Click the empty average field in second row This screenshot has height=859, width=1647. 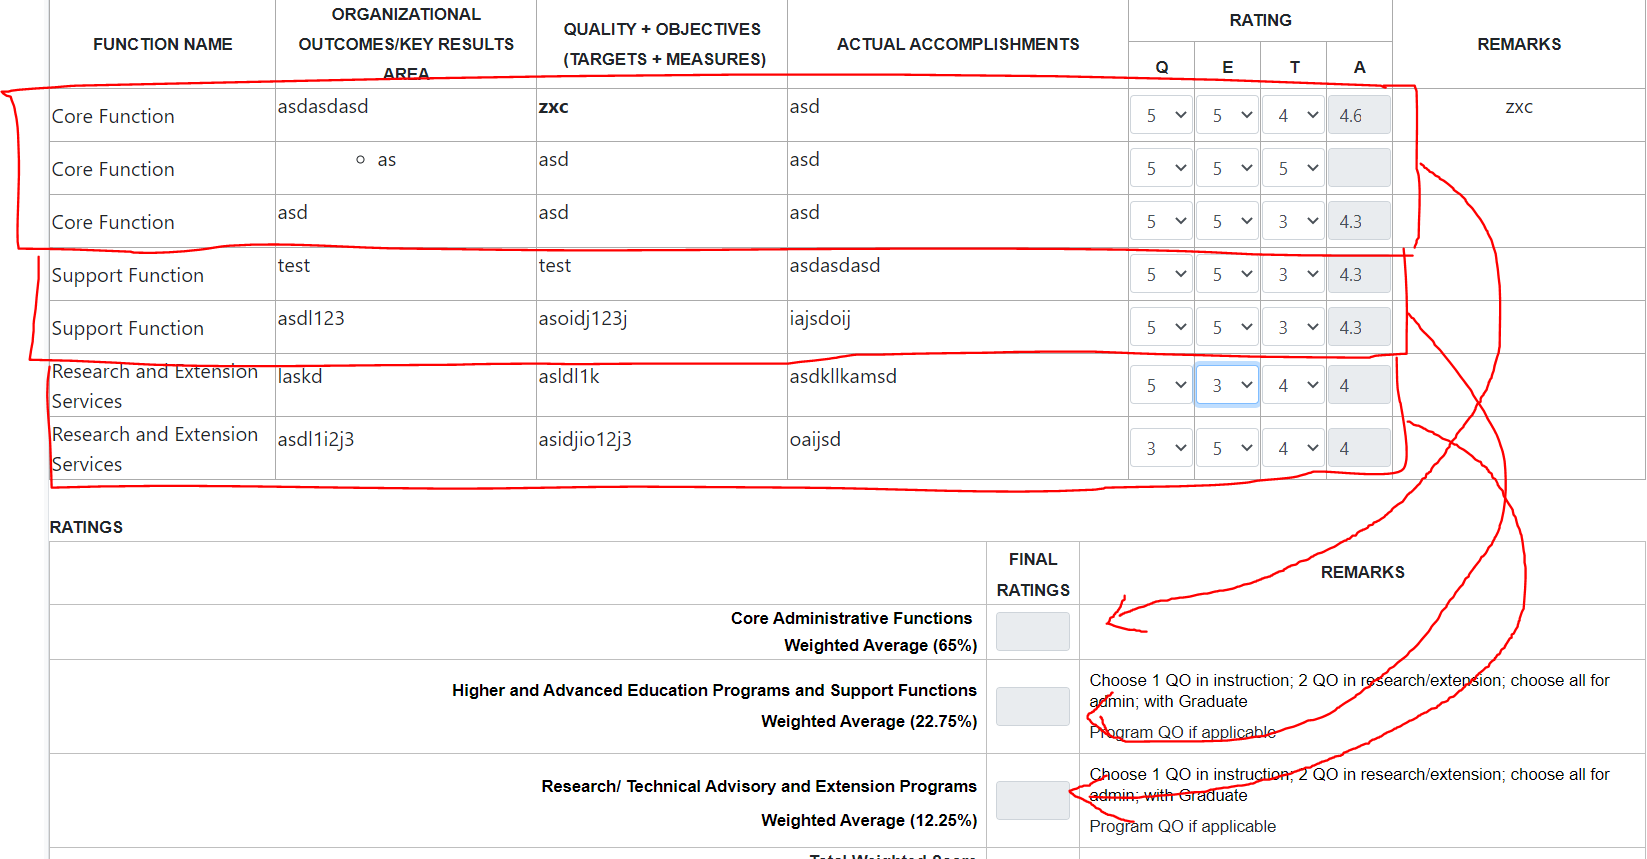(x=1359, y=168)
